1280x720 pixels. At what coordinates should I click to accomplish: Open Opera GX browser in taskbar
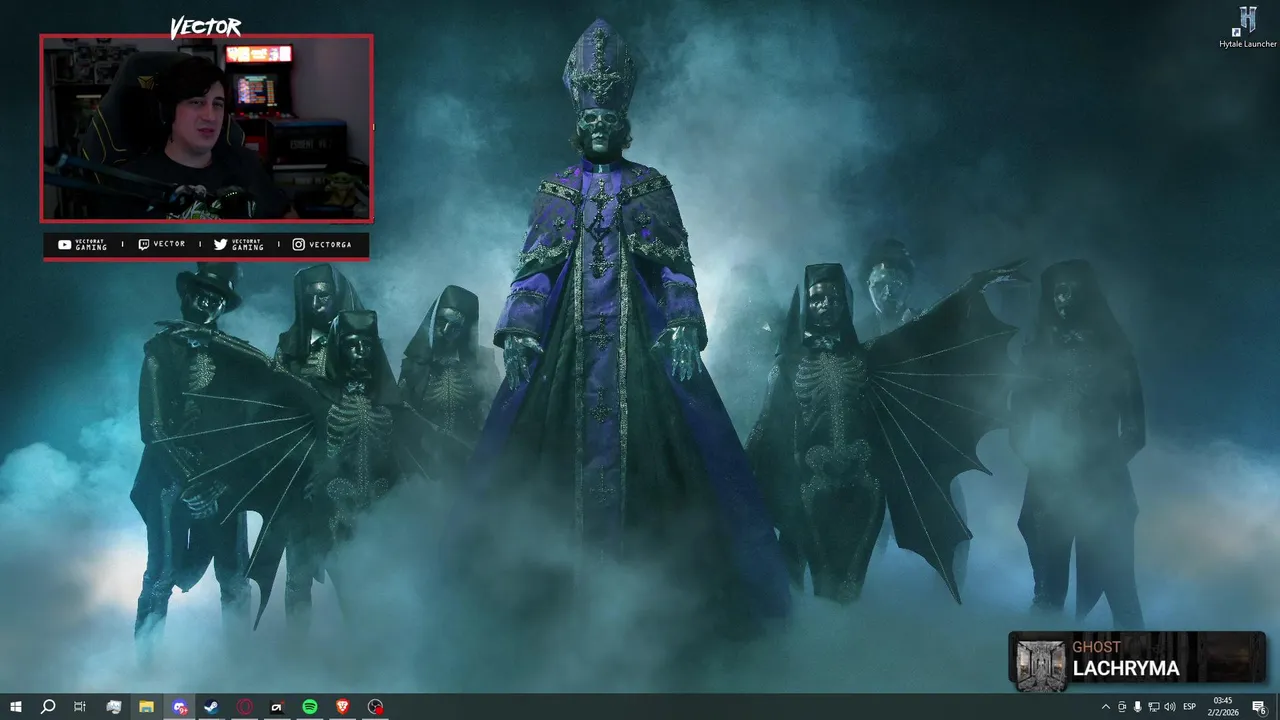(x=245, y=707)
